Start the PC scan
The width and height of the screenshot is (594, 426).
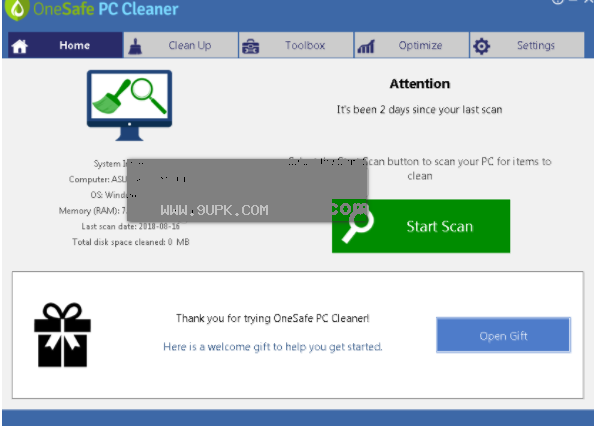(x=421, y=226)
